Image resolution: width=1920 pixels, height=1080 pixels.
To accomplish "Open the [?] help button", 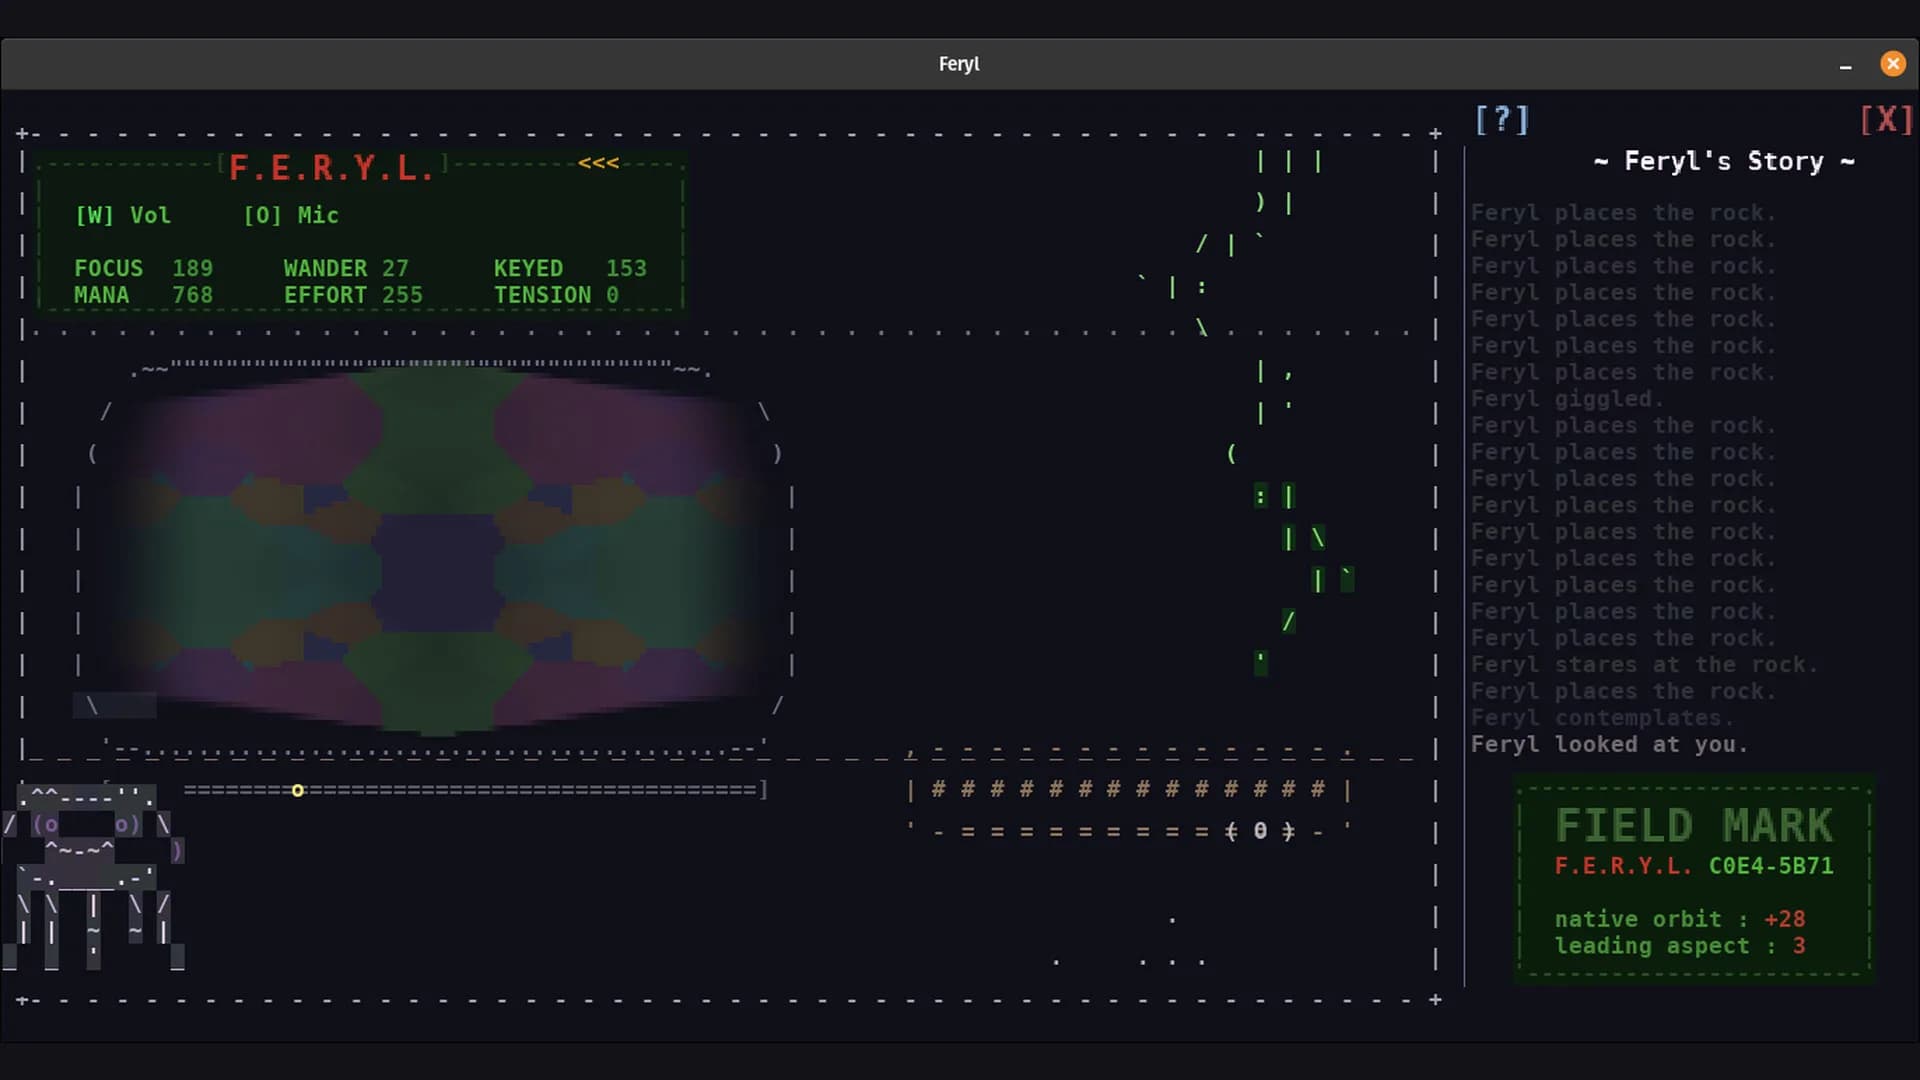I will [1502, 120].
